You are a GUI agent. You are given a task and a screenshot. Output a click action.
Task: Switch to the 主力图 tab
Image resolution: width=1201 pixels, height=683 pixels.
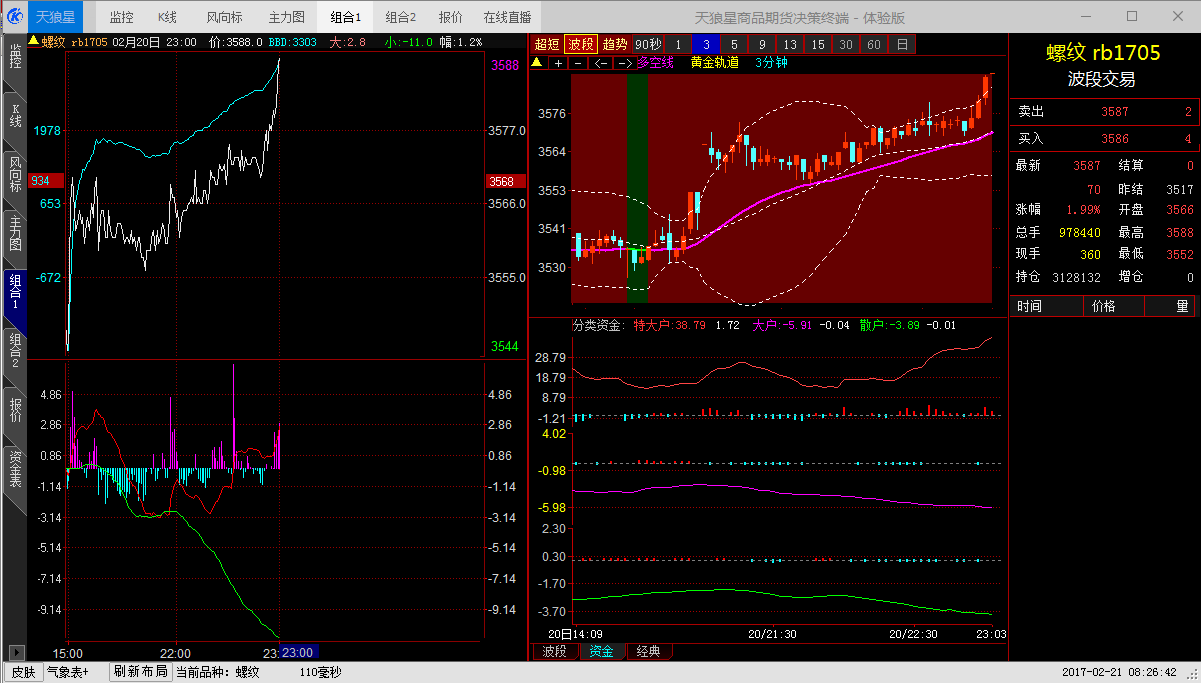[x=287, y=17]
